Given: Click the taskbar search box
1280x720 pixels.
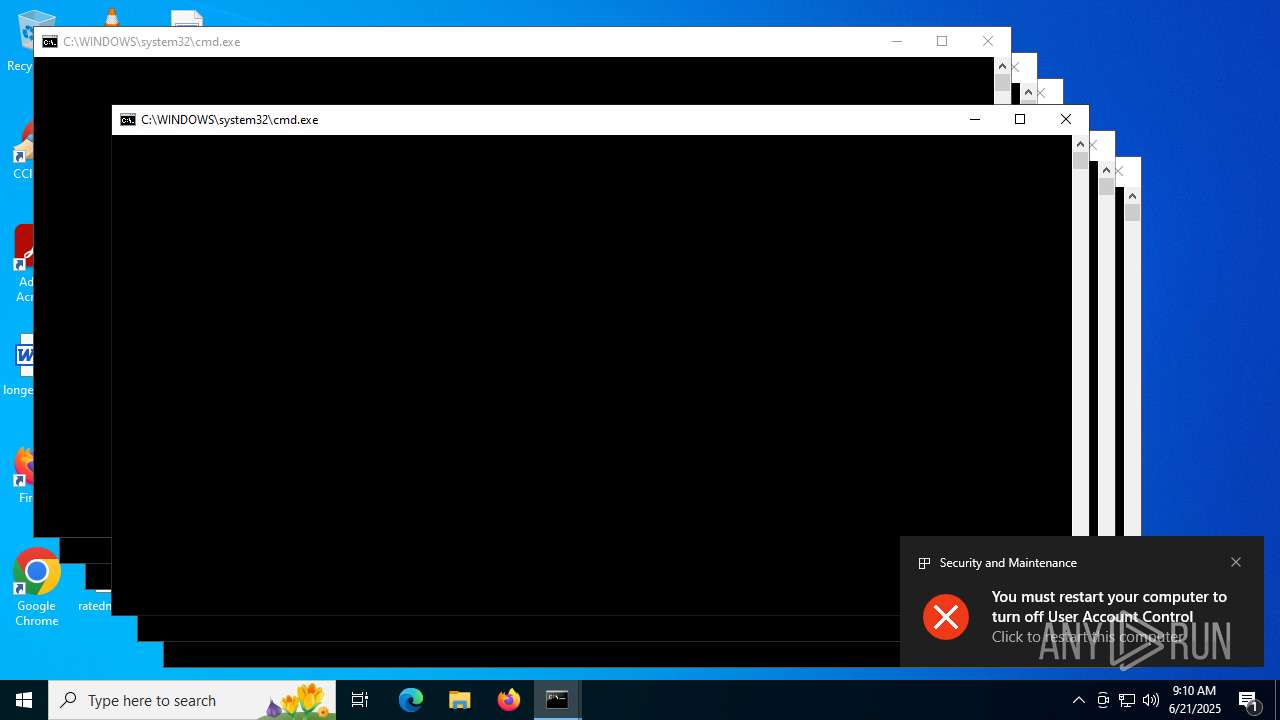Looking at the screenshot, I should tap(192, 700).
